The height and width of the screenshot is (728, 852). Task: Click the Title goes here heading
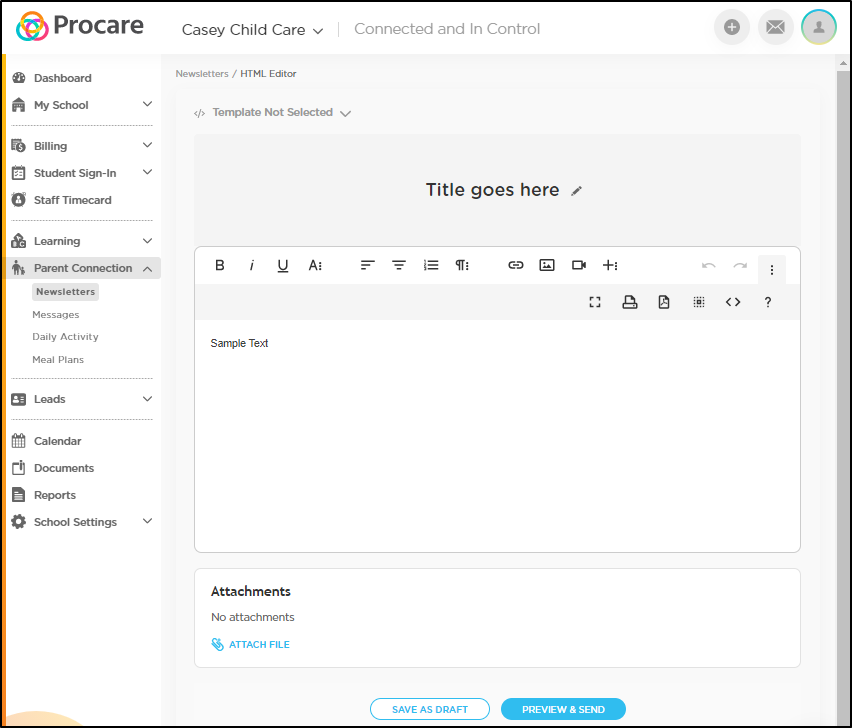[x=492, y=190]
